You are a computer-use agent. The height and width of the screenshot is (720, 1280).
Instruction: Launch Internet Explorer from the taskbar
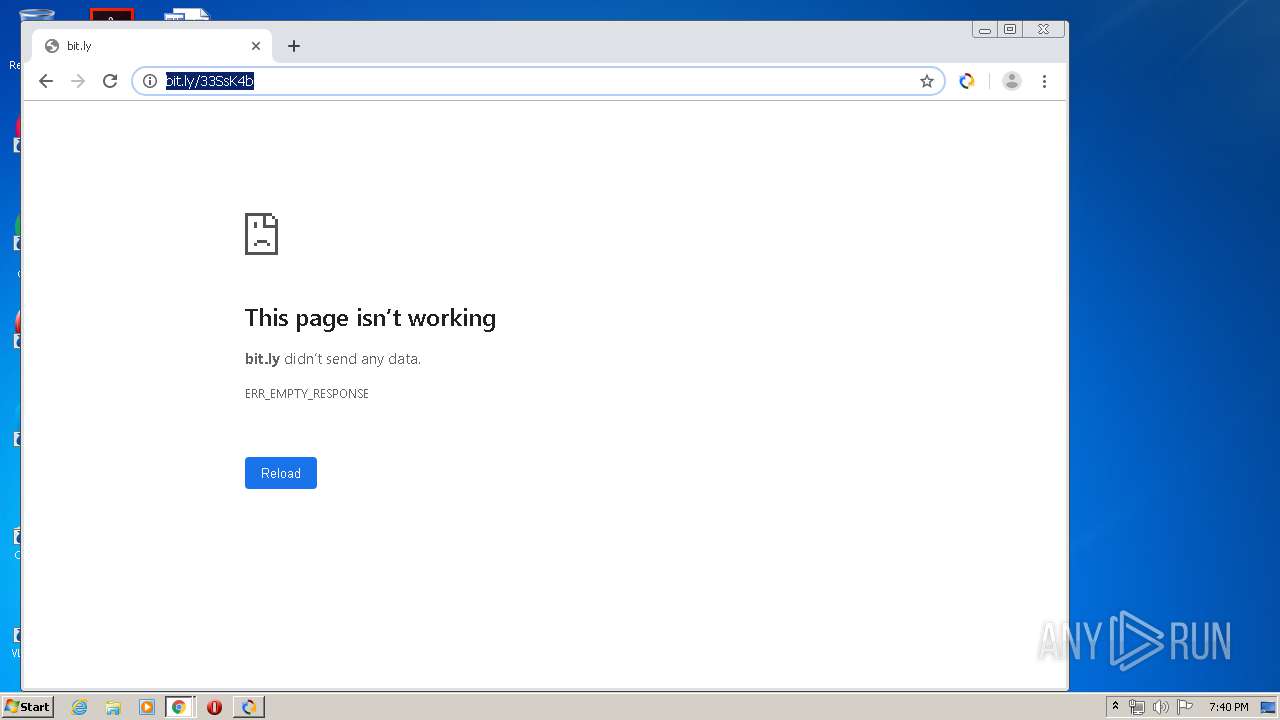tap(80, 707)
